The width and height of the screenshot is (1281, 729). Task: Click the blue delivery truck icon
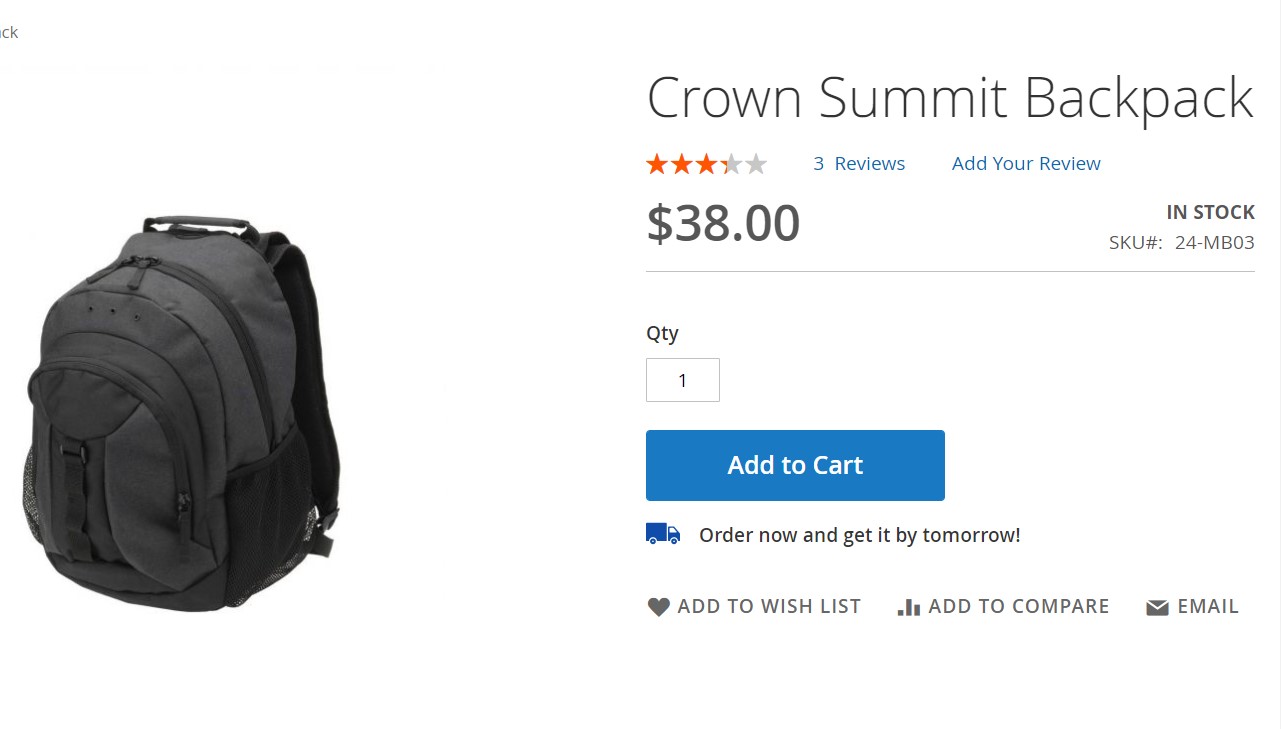662,534
